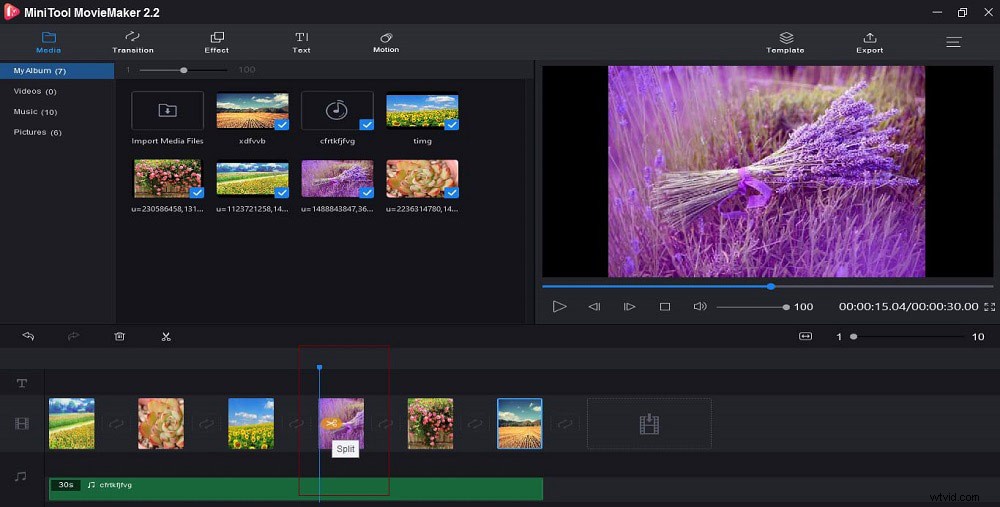Toggle checkmark on cfrtkfjfvg music file
This screenshot has height=507, width=1000.
tap(366, 124)
